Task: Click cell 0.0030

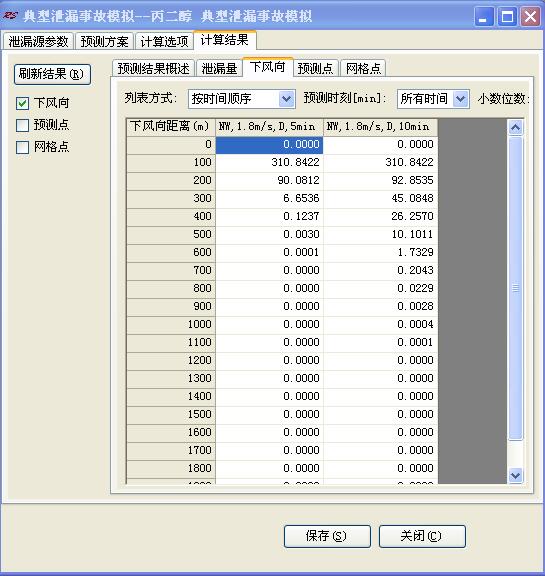Action: point(269,235)
